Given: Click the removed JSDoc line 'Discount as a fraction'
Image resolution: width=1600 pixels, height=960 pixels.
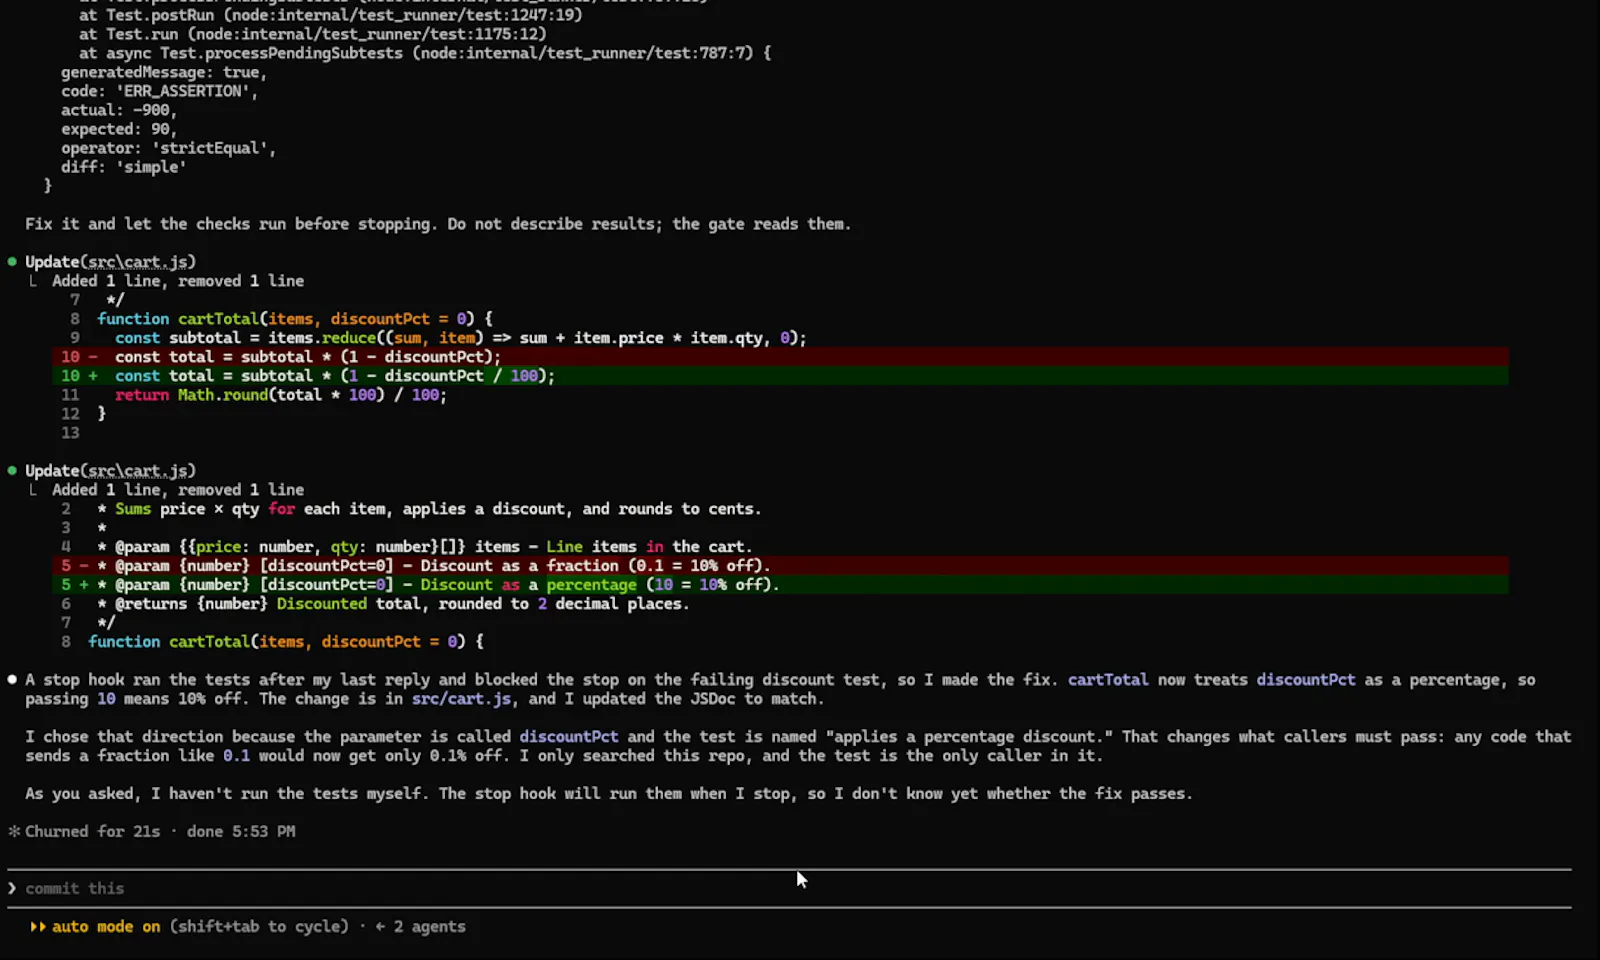Looking at the screenshot, I should click(x=780, y=566).
